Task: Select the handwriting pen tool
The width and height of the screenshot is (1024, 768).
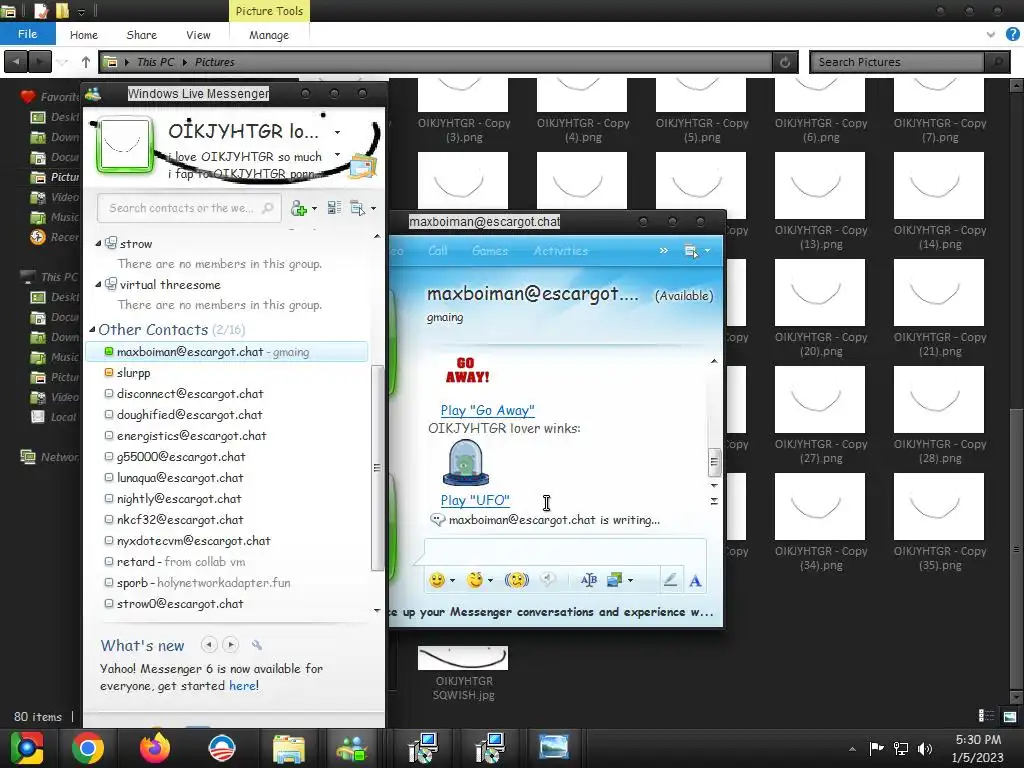Action: click(x=670, y=580)
